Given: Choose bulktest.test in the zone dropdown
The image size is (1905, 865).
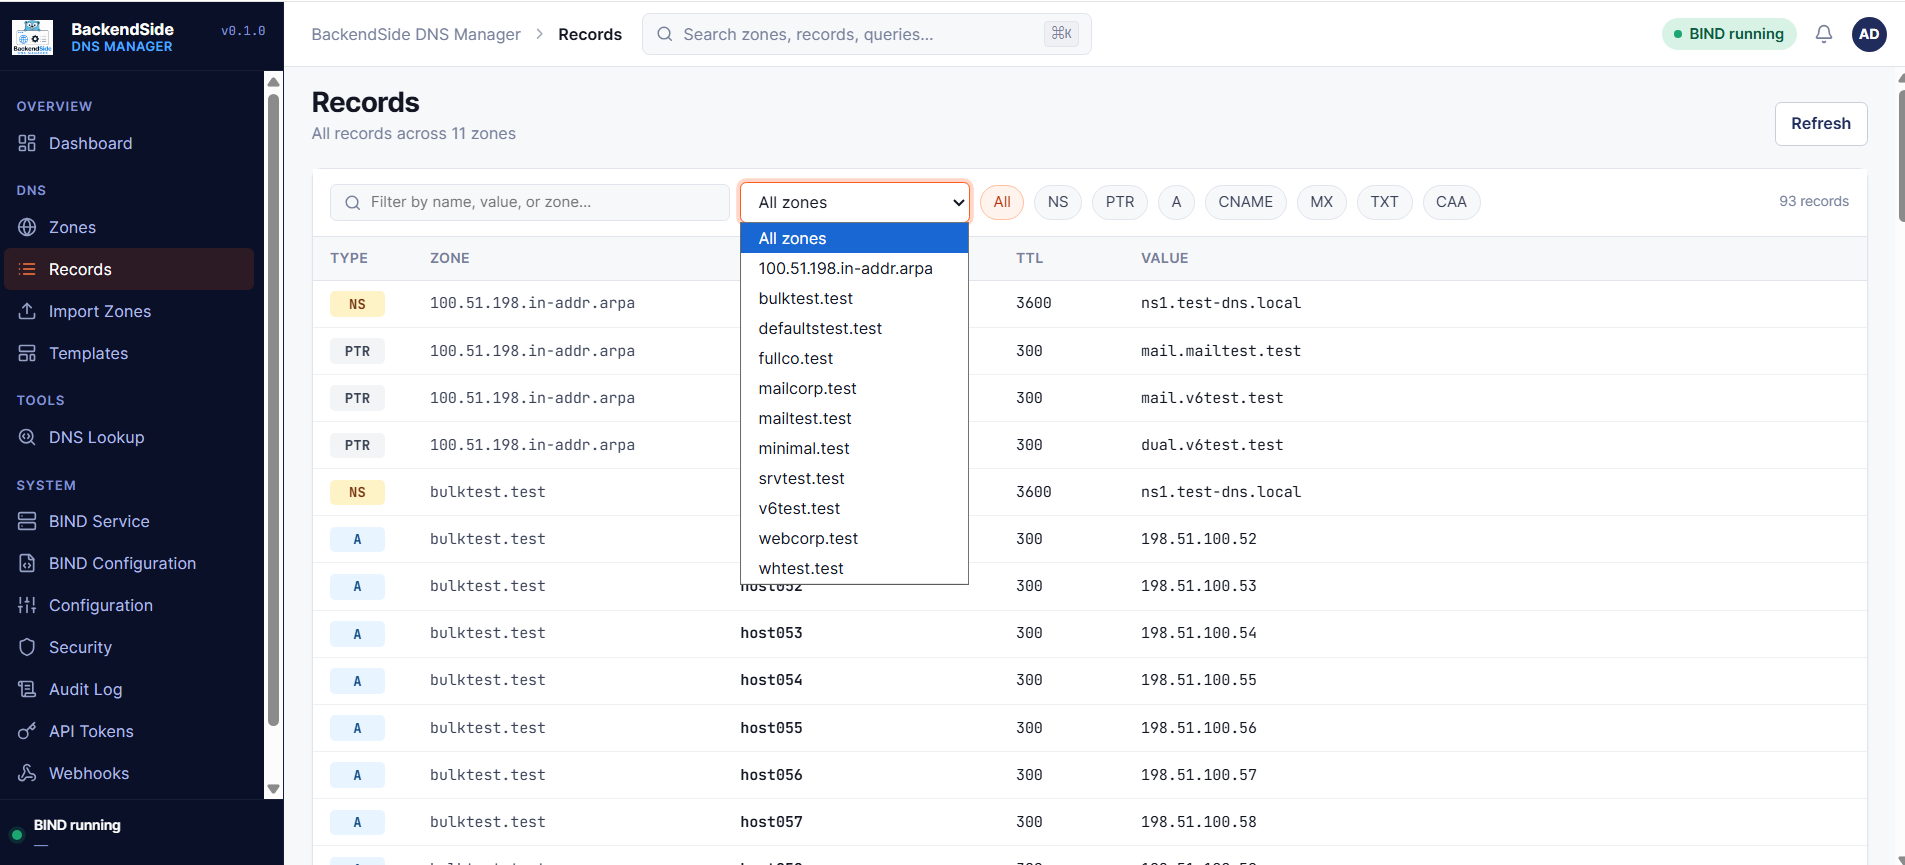Looking at the screenshot, I should (854, 298).
